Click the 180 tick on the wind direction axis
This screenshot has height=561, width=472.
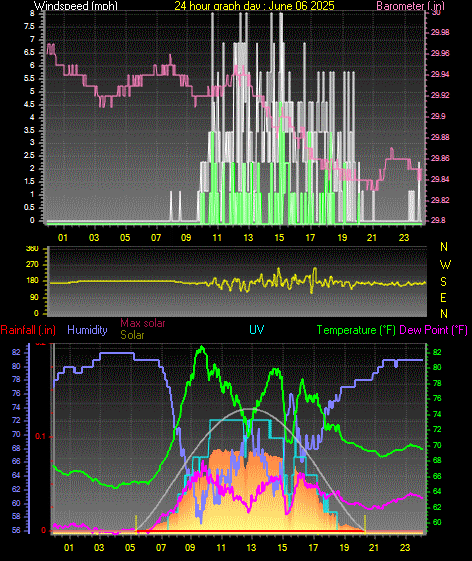click(32, 281)
